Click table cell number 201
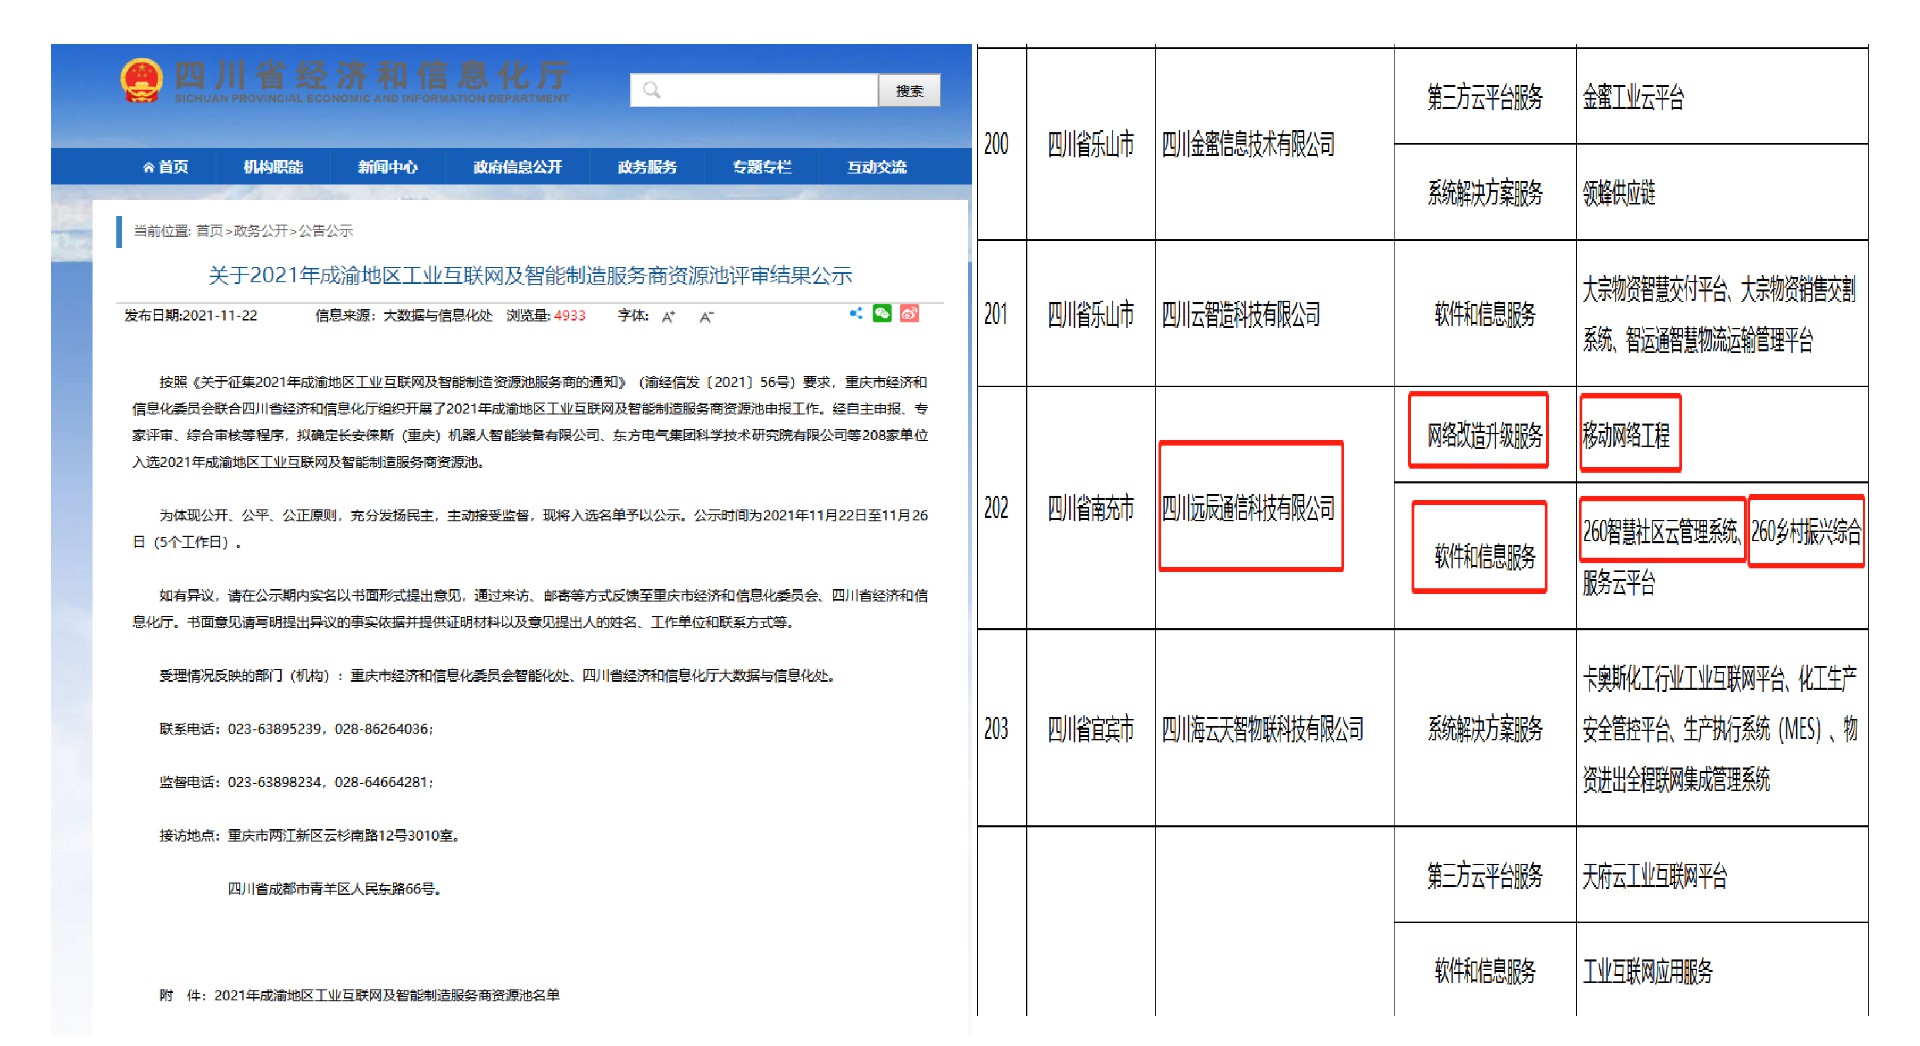1920x1046 pixels. (996, 314)
